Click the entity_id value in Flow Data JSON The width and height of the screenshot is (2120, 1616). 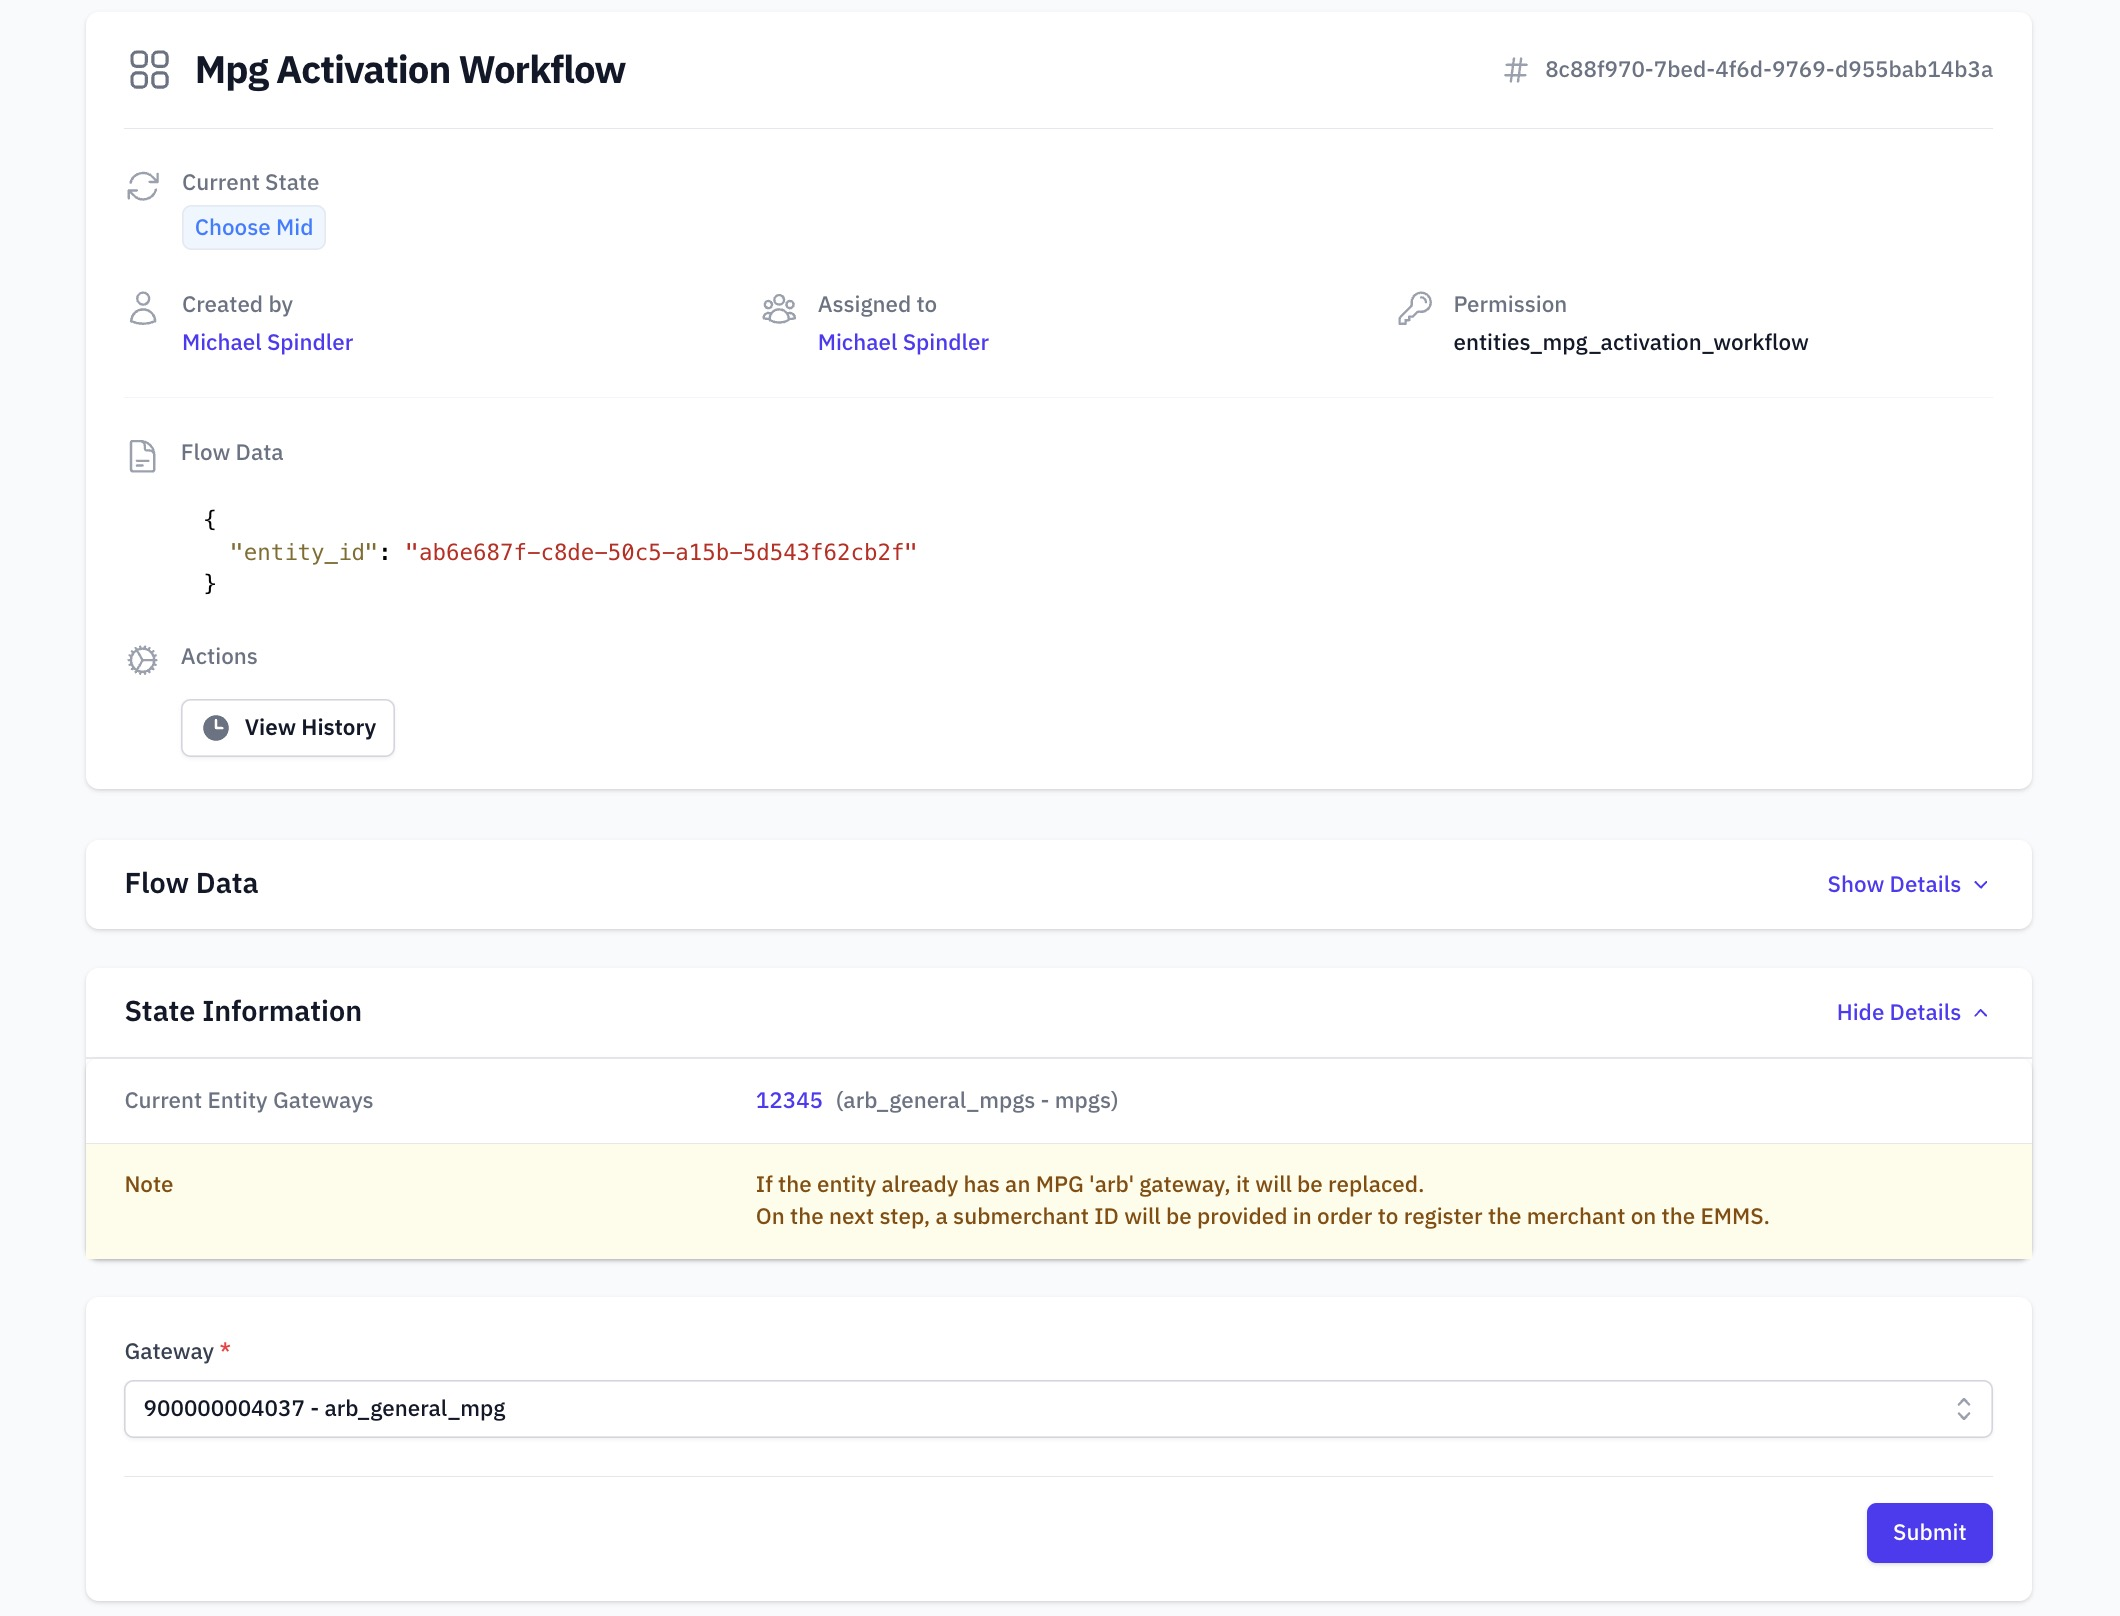pyautogui.click(x=660, y=552)
